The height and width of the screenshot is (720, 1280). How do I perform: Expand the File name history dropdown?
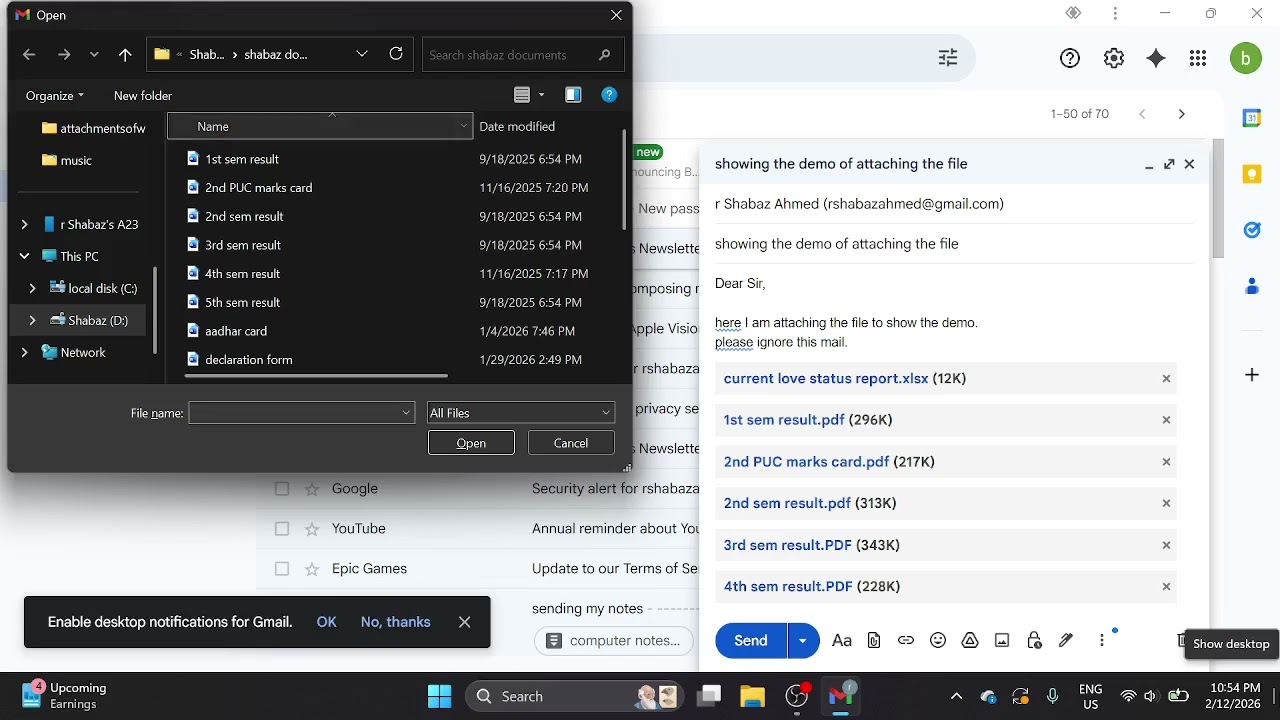406,413
